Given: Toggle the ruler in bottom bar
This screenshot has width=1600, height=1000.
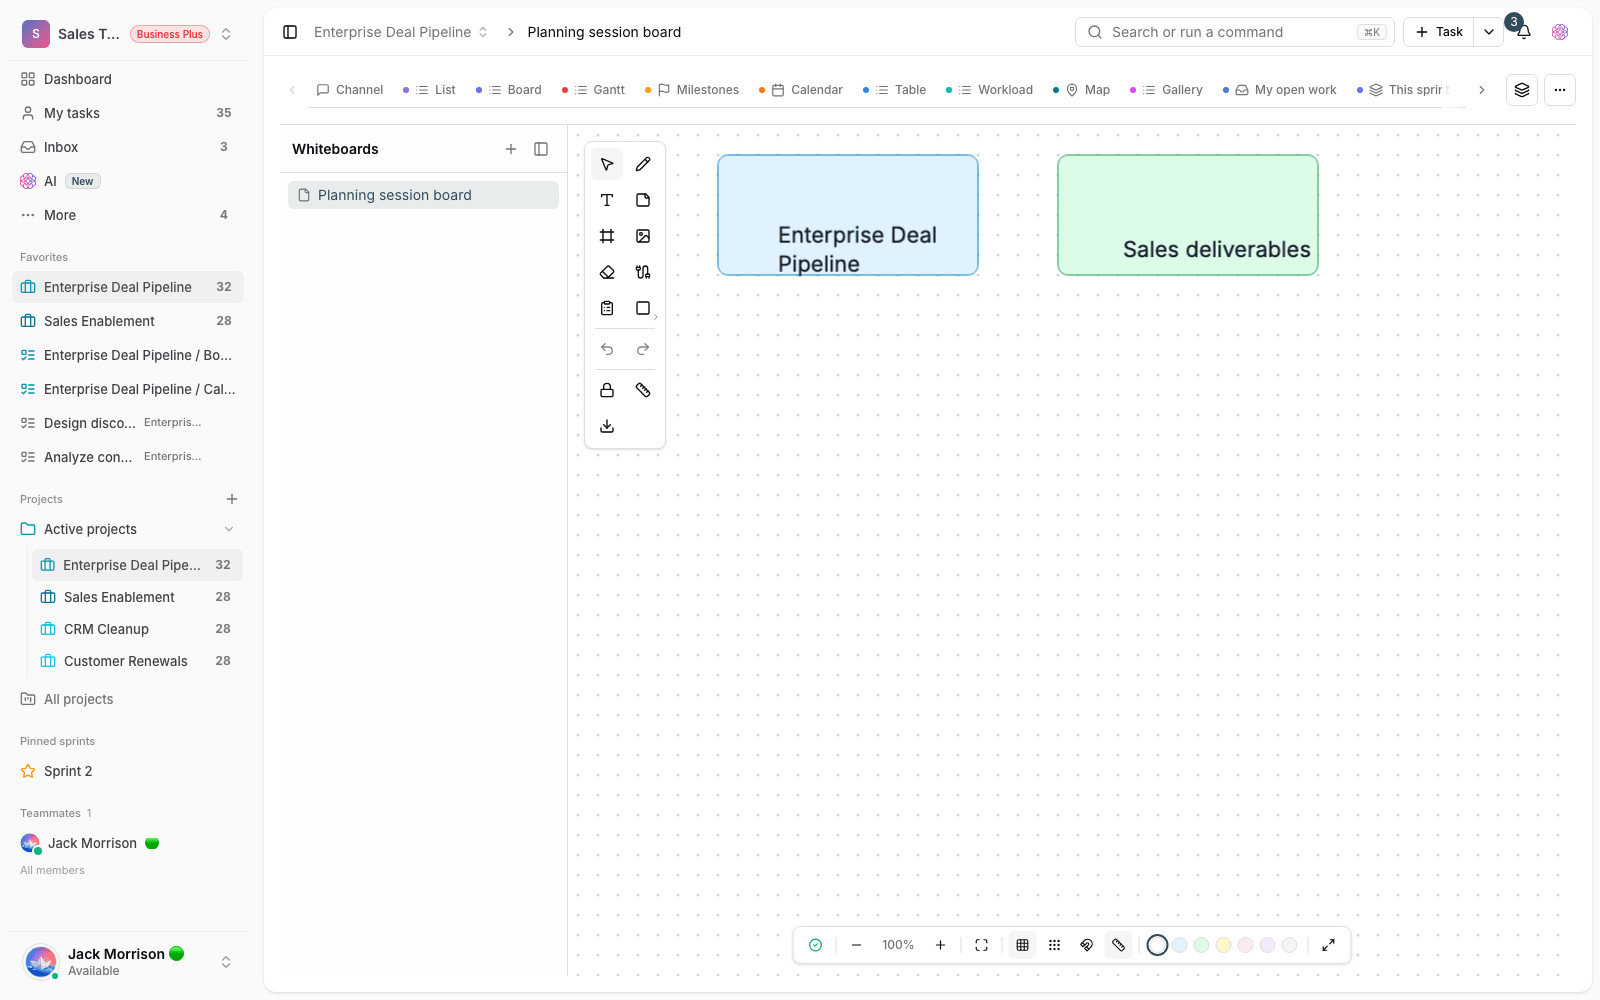Looking at the screenshot, I should point(1118,945).
